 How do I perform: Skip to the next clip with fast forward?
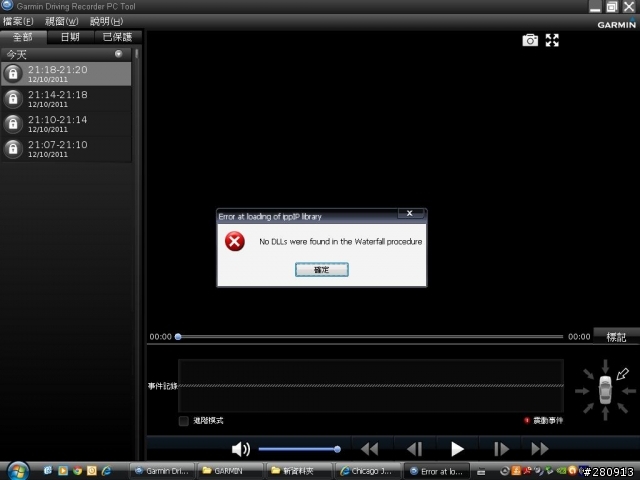(540, 449)
